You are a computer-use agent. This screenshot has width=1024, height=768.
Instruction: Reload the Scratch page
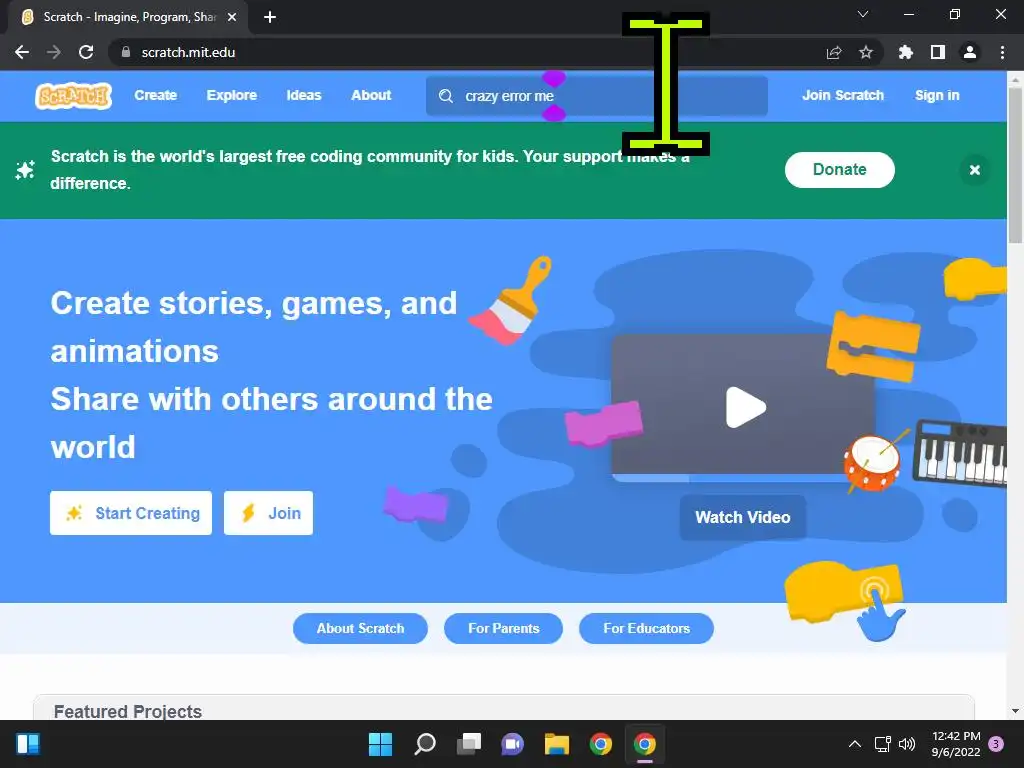(x=86, y=52)
